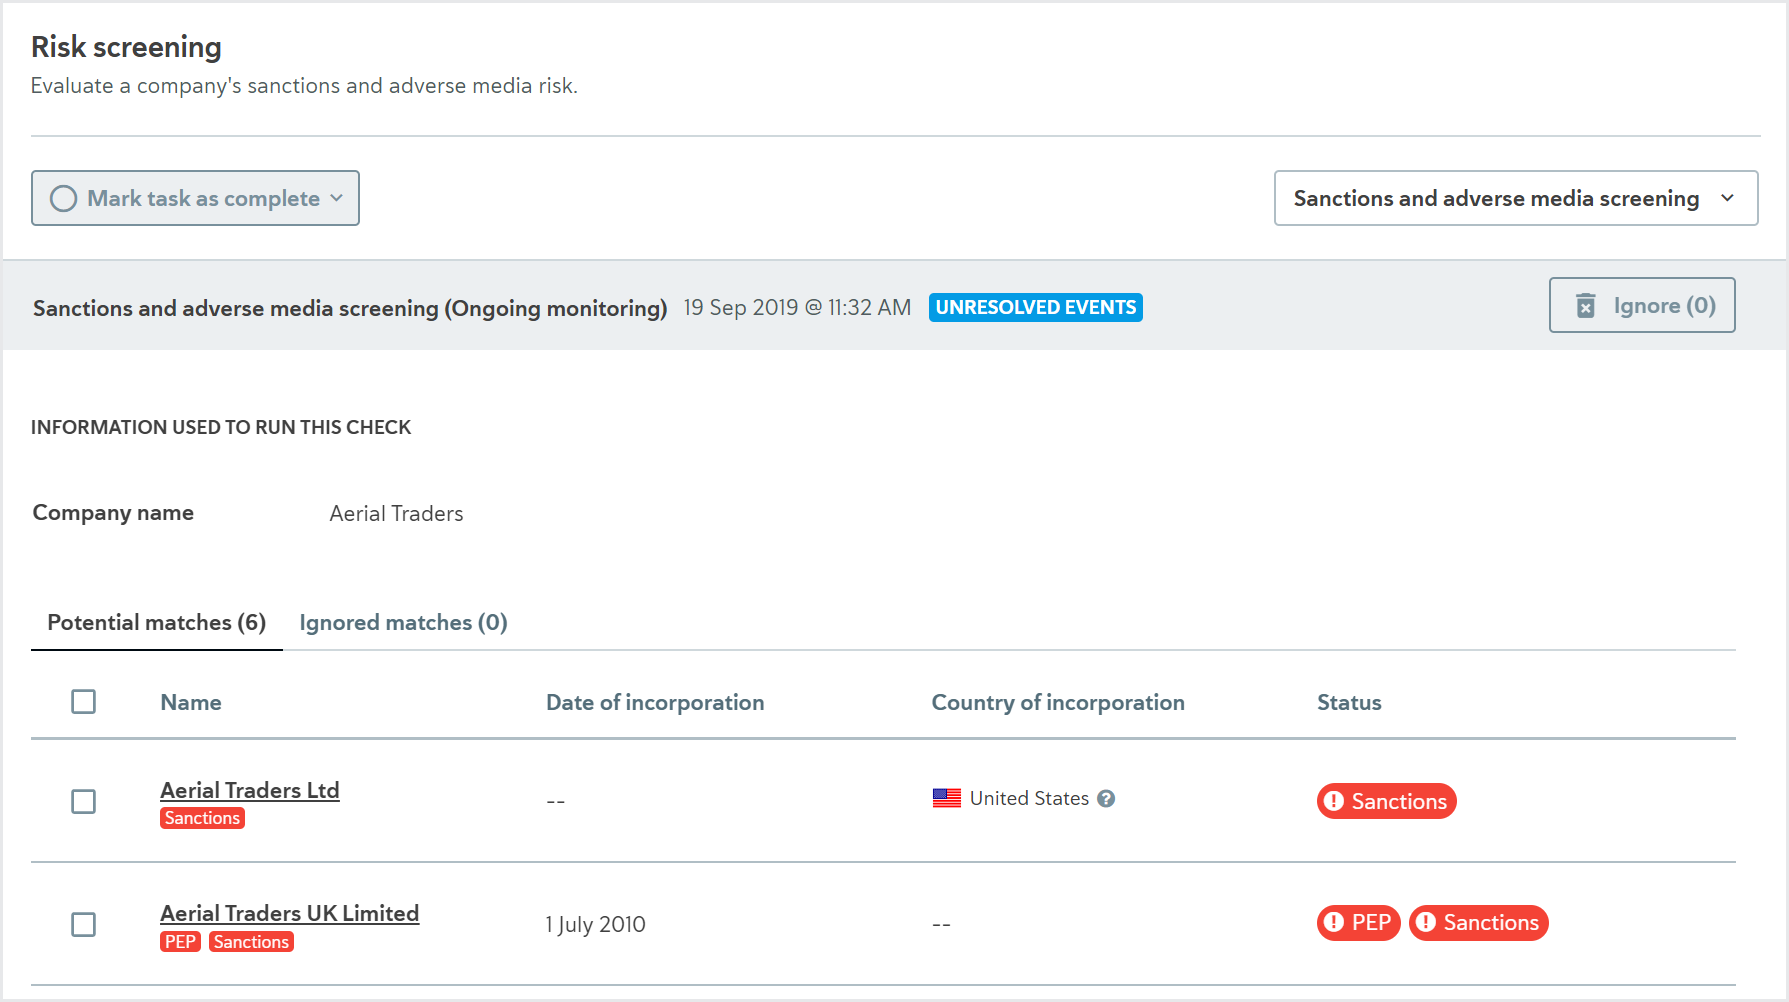Click the UNRESOLVED EVENTS status badge
This screenshot has height=1002, width=1789.
[x=1035, y=307]
